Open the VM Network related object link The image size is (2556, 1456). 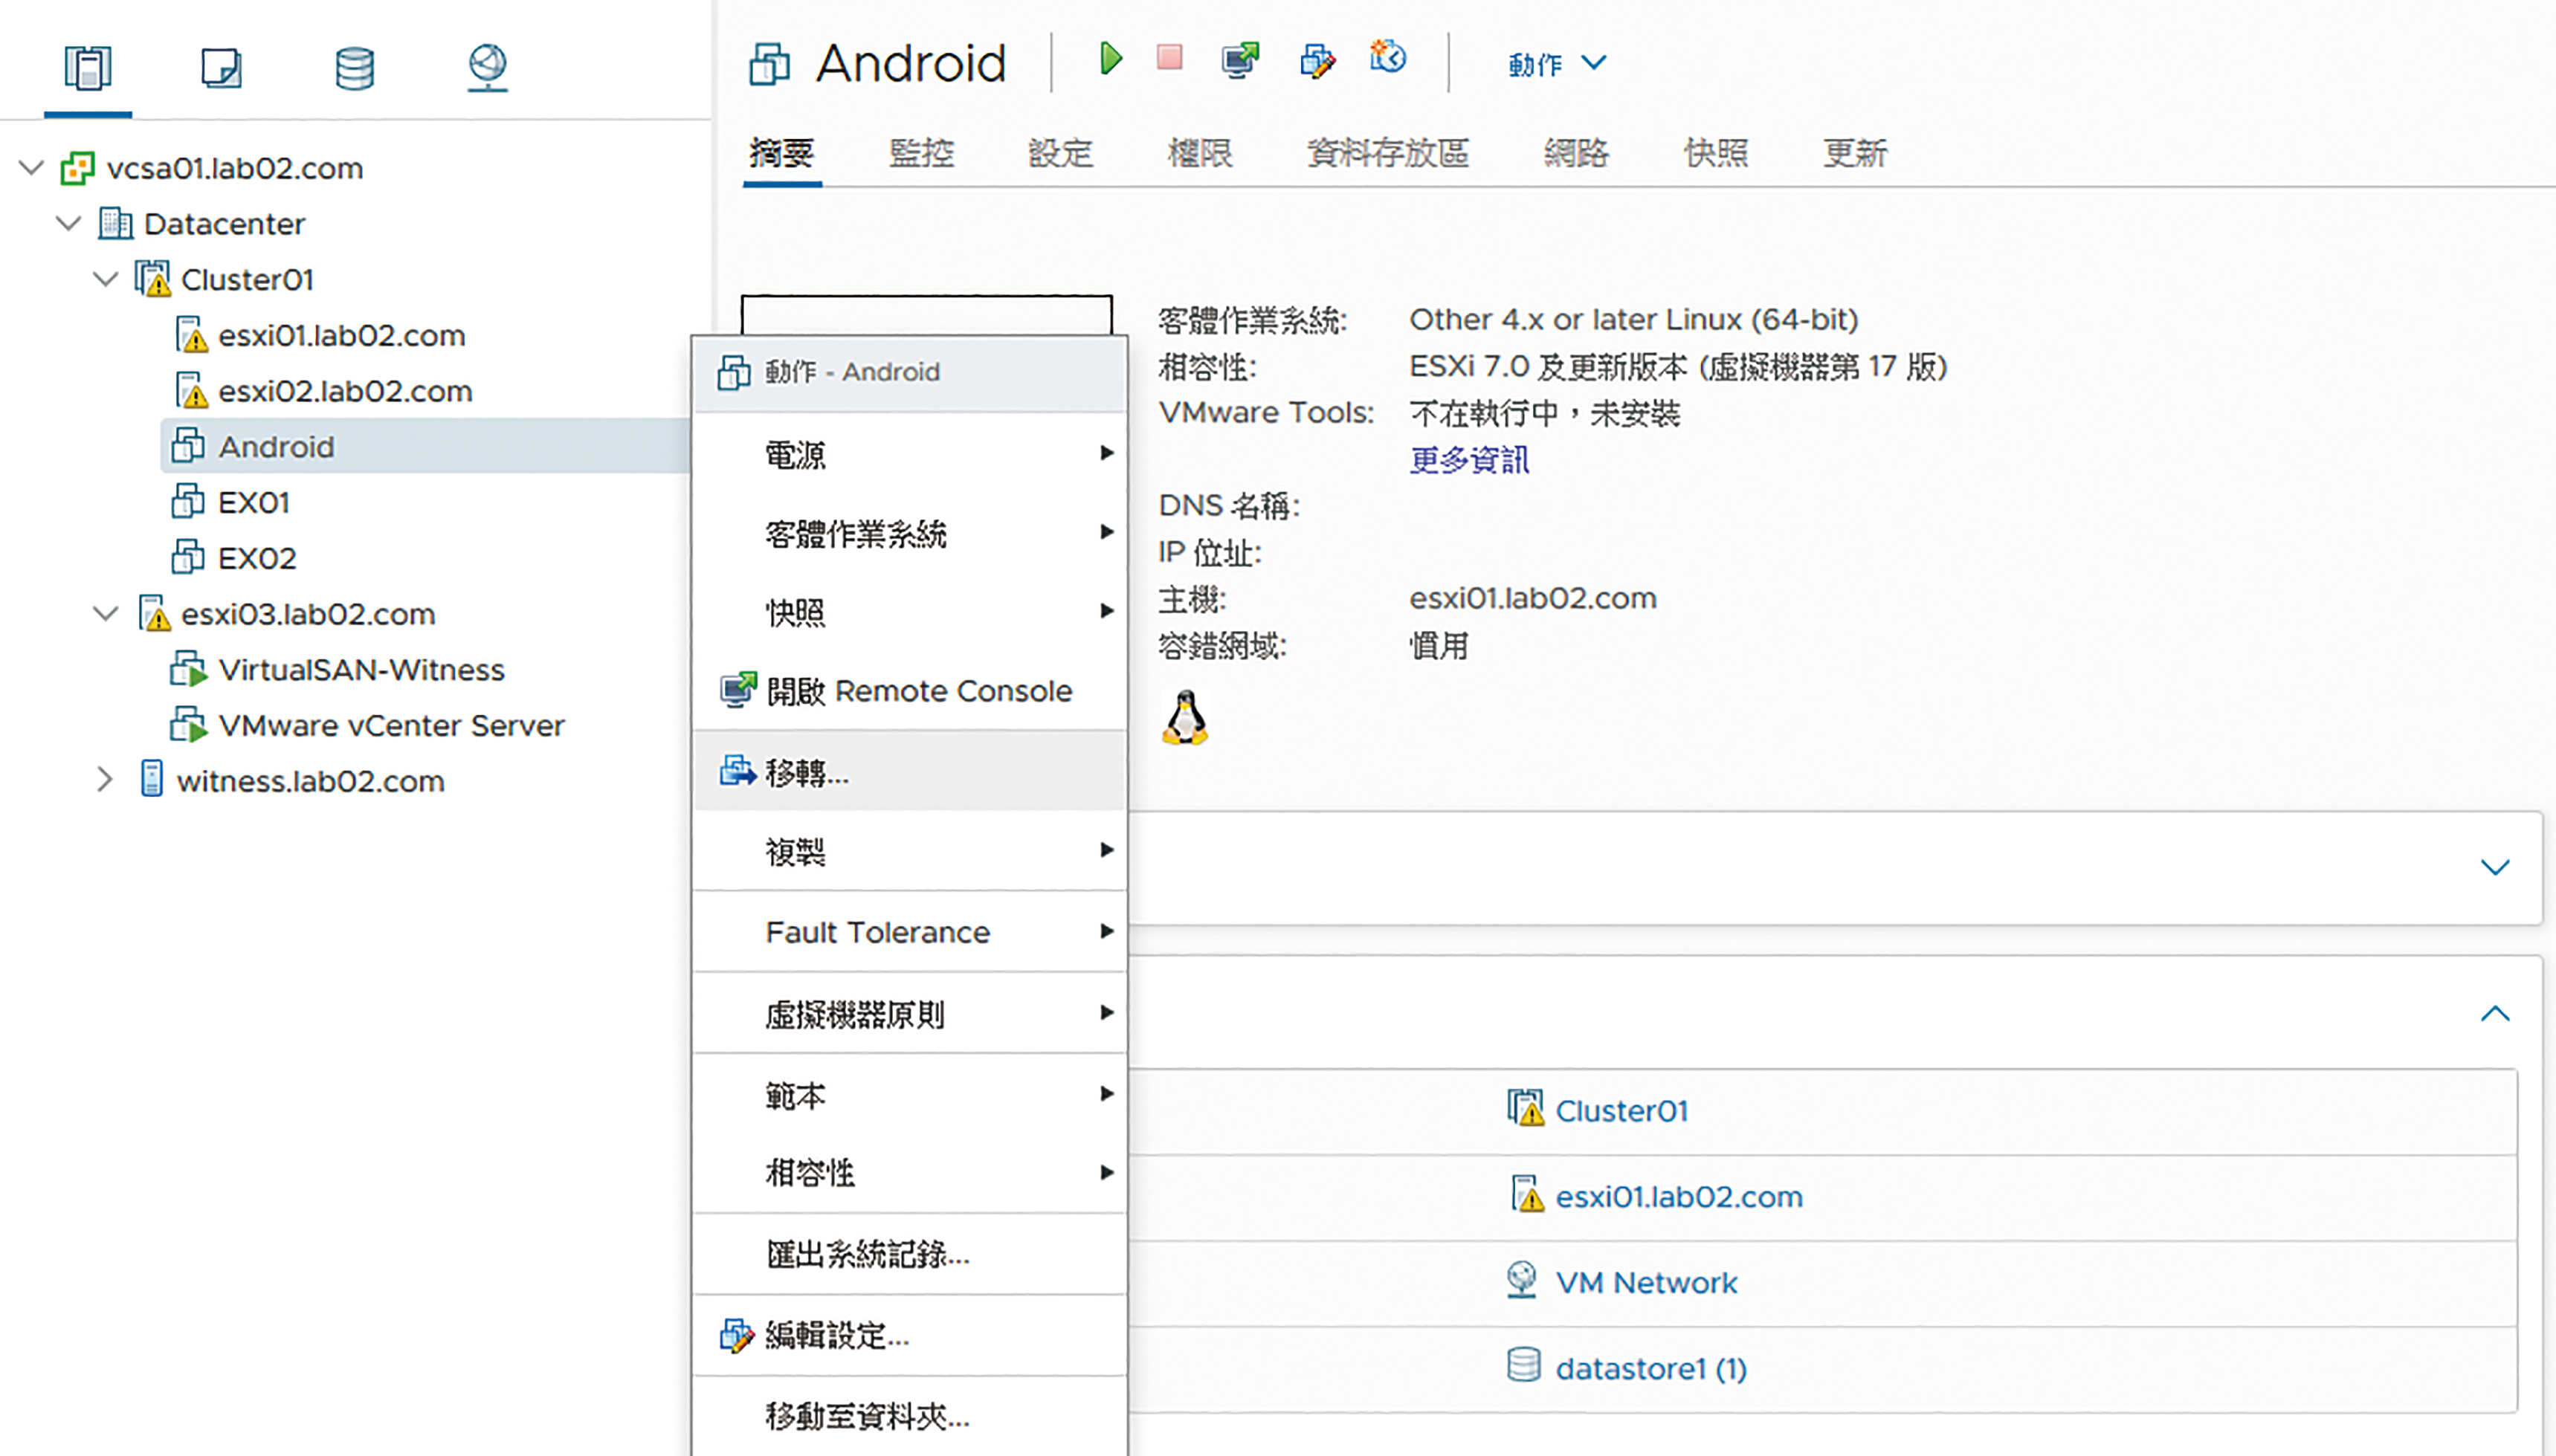point(1646,1283)
